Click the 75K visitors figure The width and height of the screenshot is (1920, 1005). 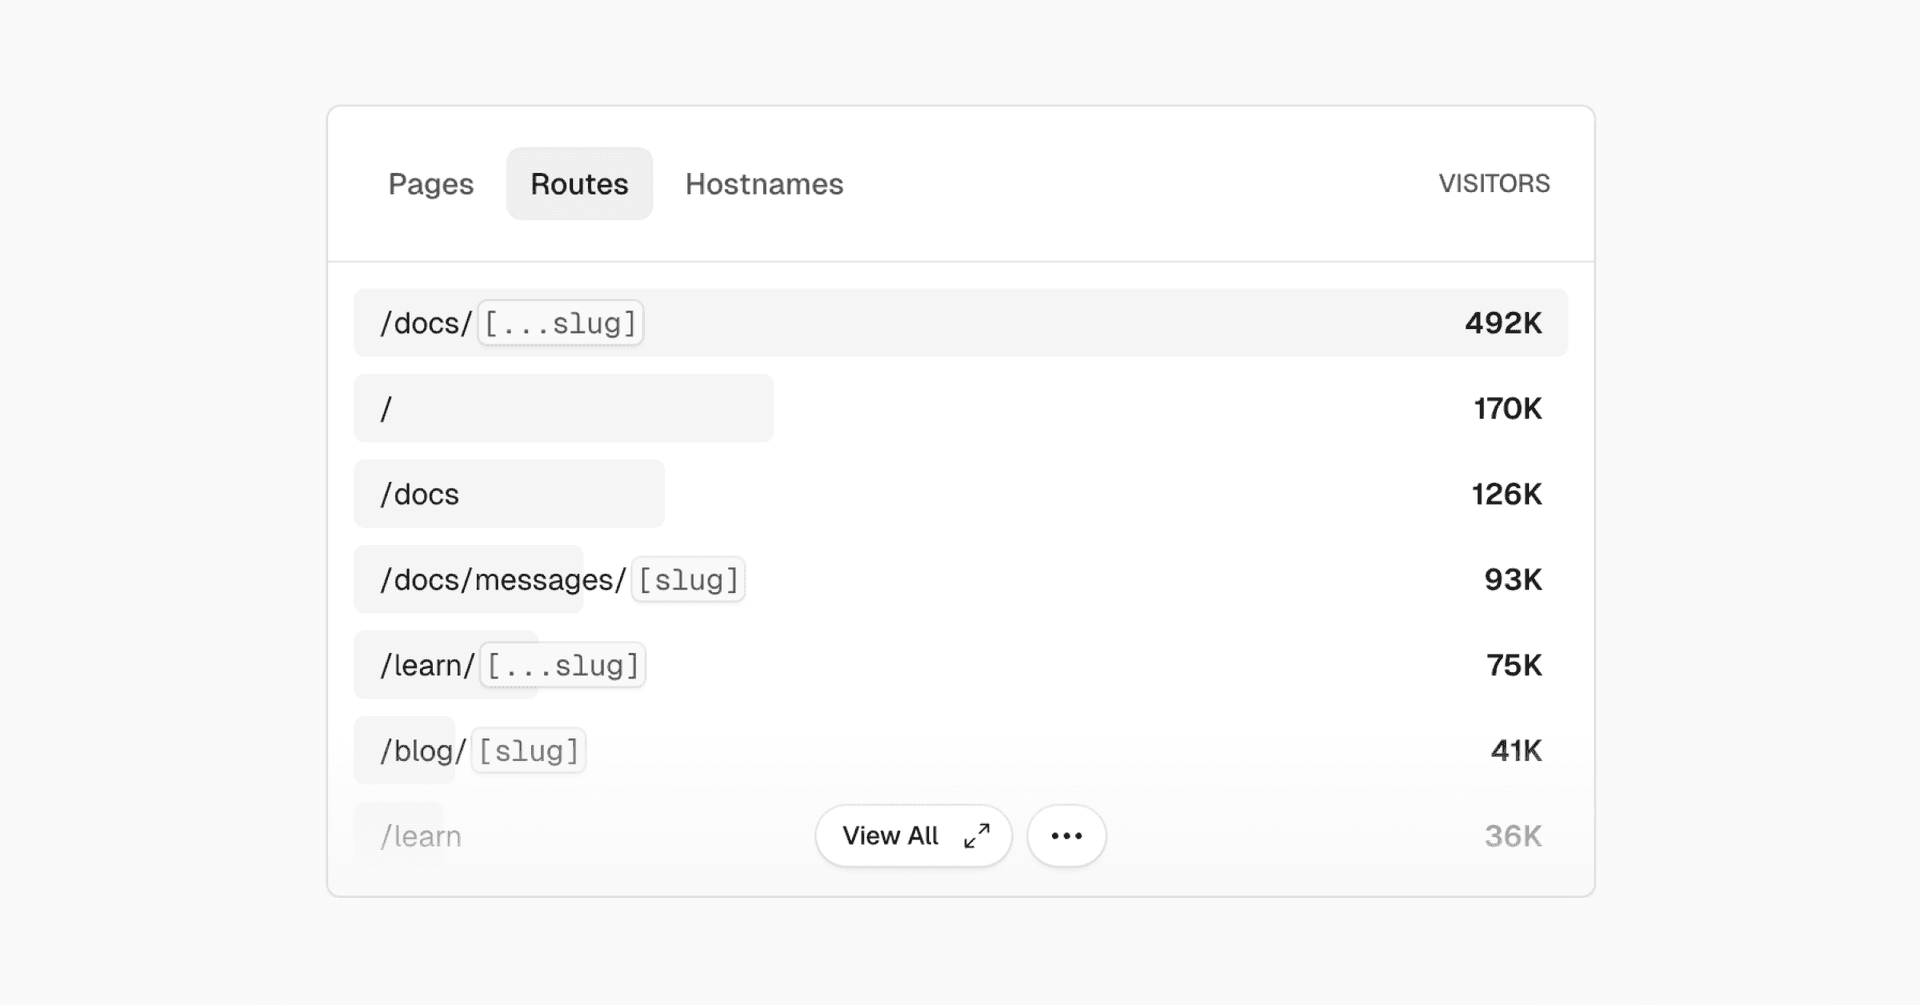tap(1513, 666)
